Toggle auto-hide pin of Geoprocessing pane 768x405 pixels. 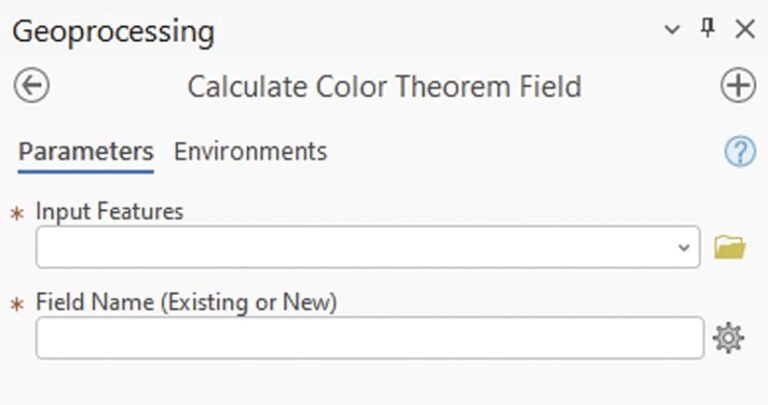click(x=708, y=29)
